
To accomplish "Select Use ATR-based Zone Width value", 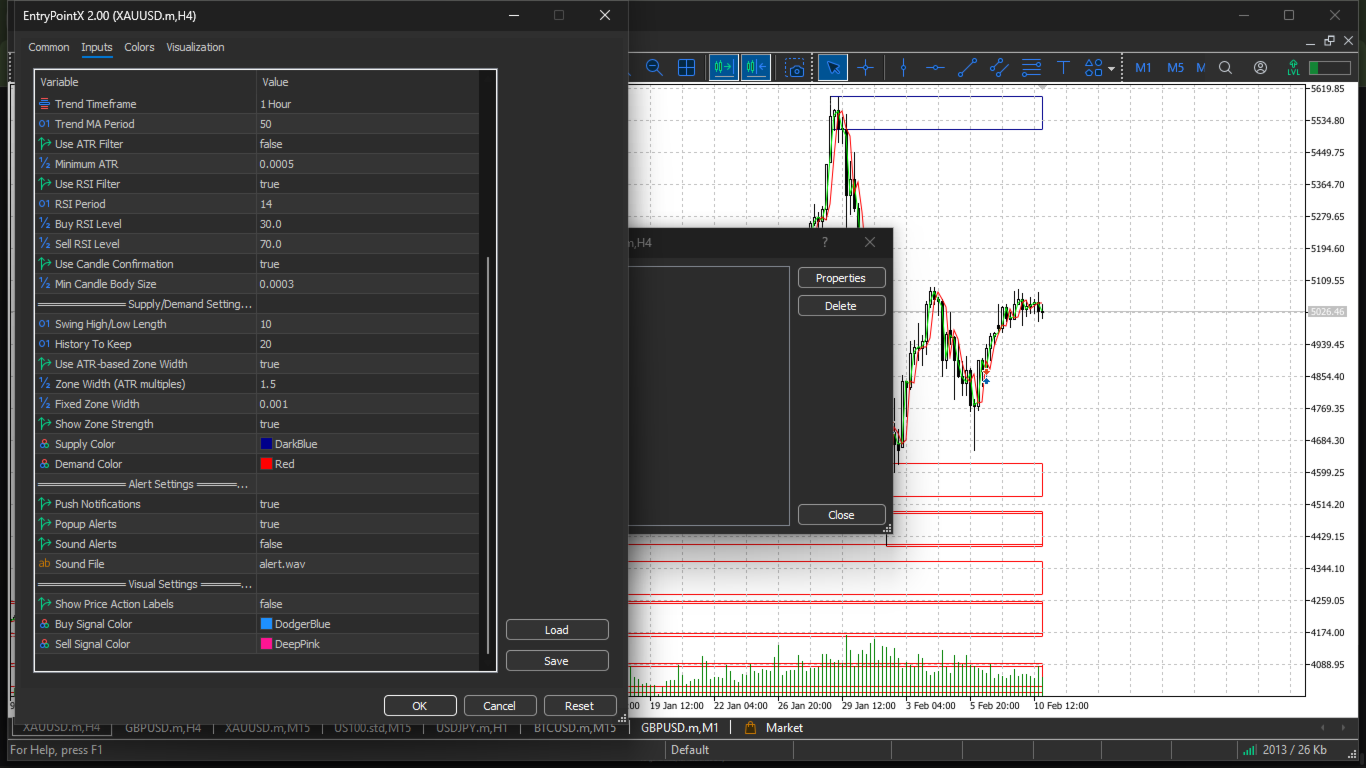I will 368,364.
